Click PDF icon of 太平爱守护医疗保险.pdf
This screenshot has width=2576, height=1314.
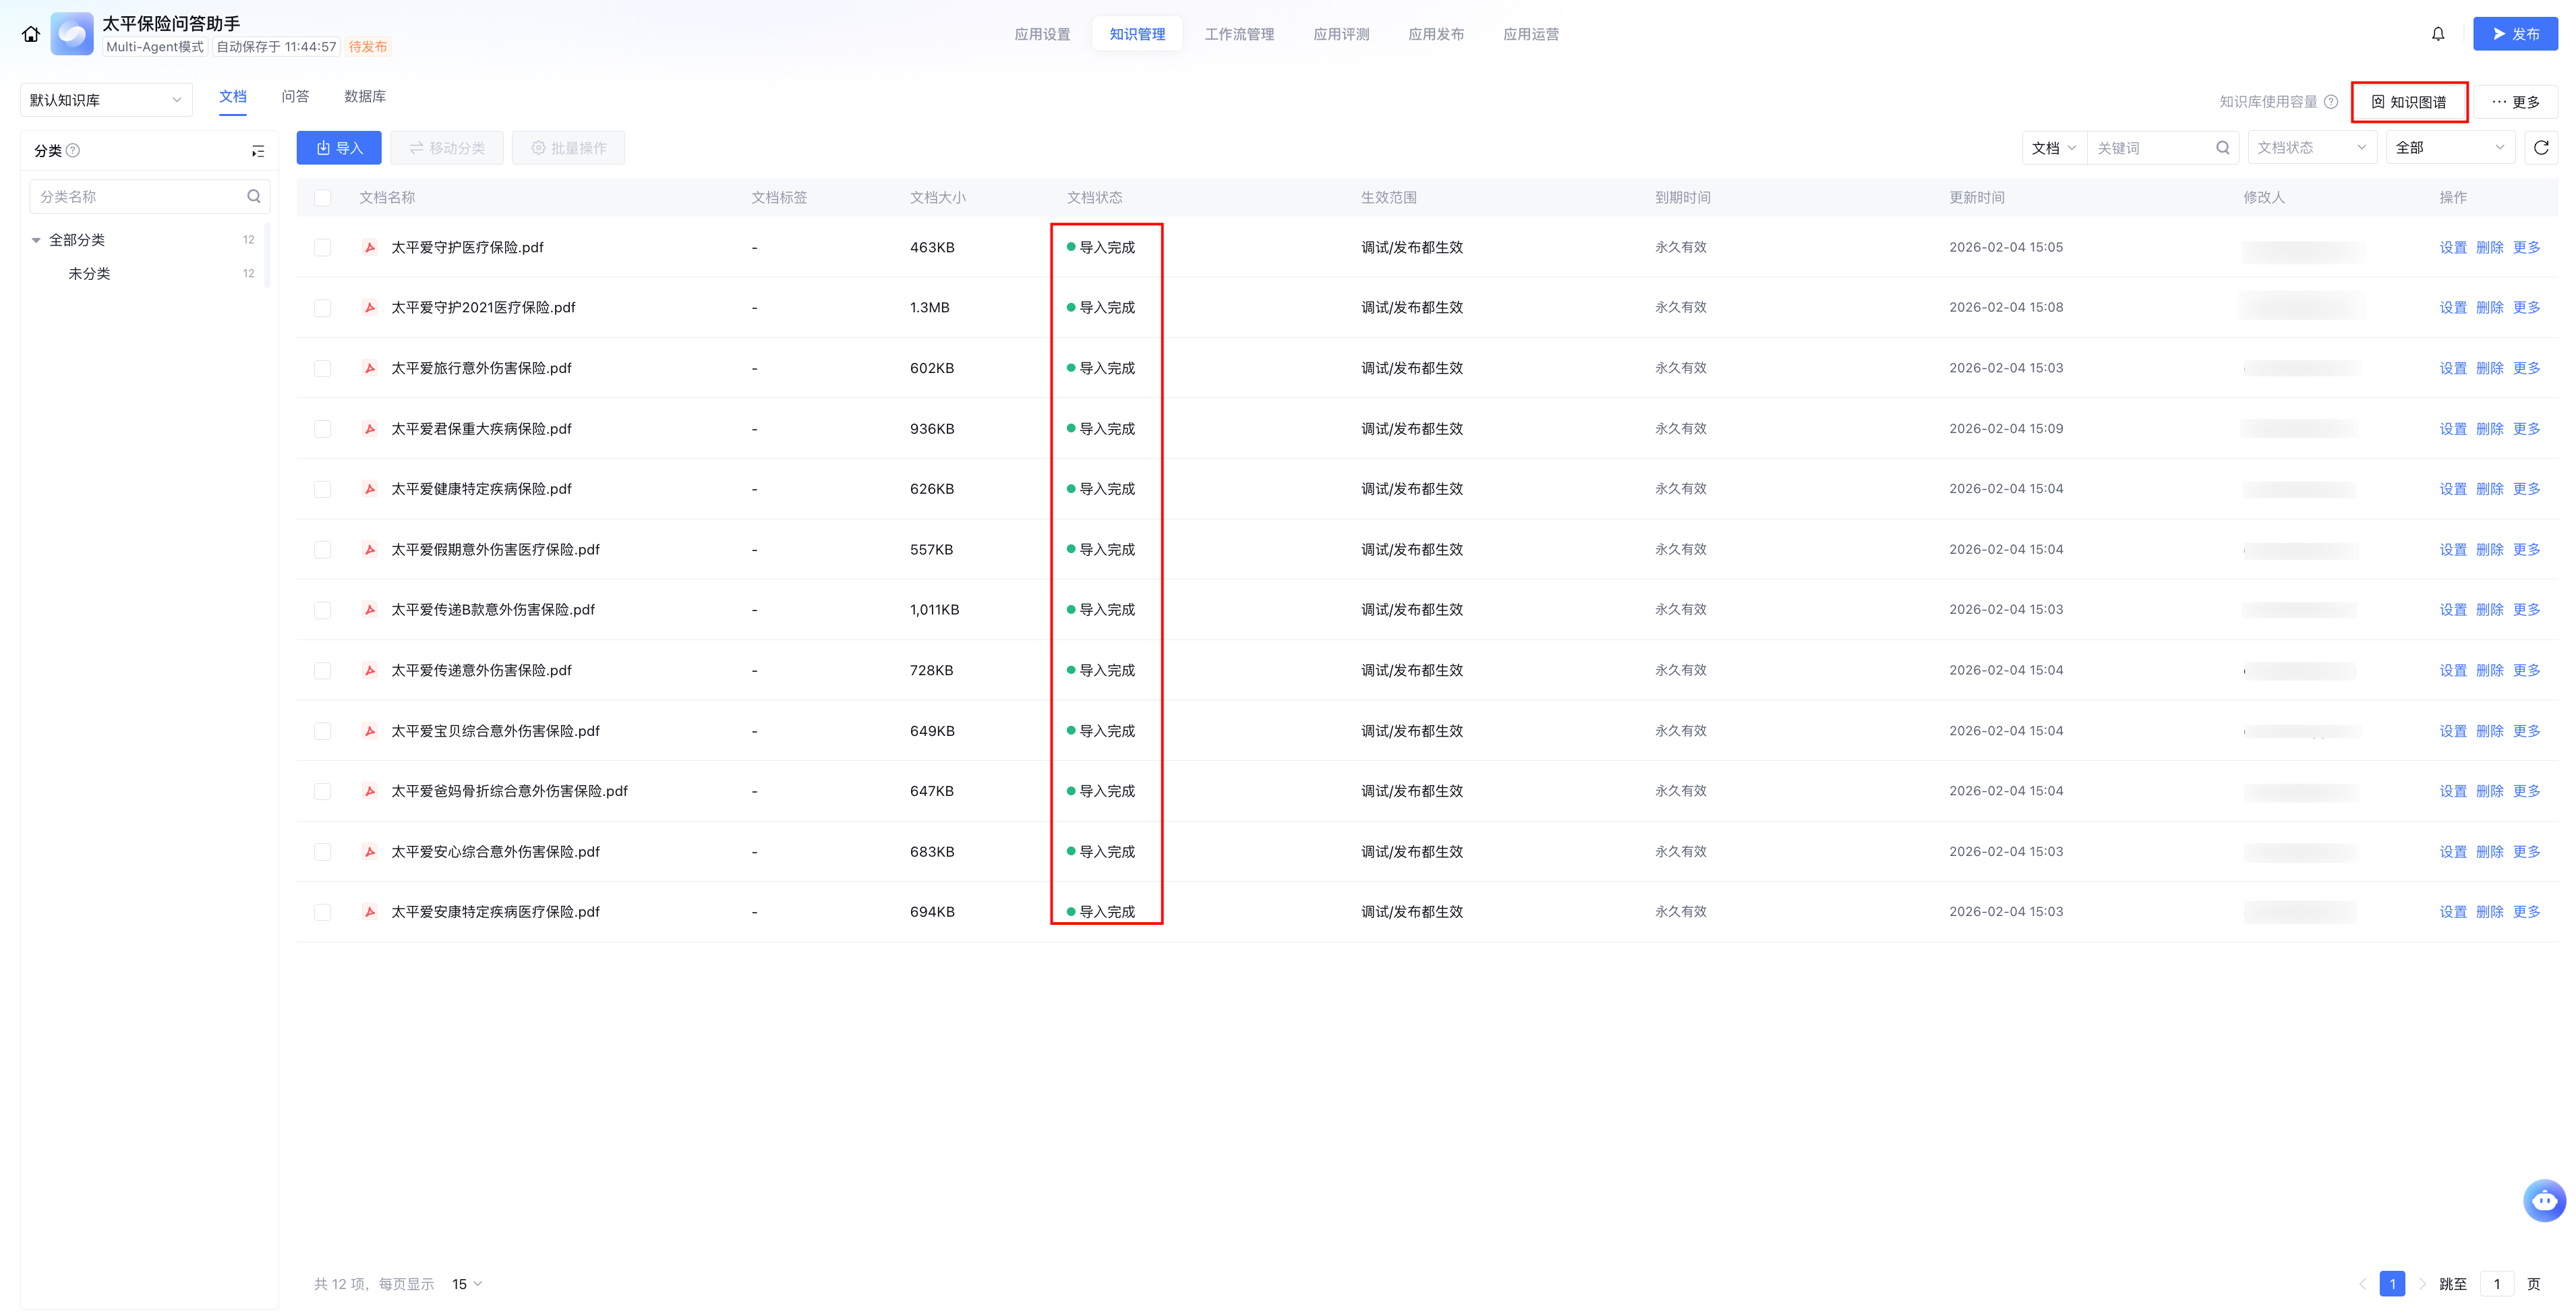370,247
